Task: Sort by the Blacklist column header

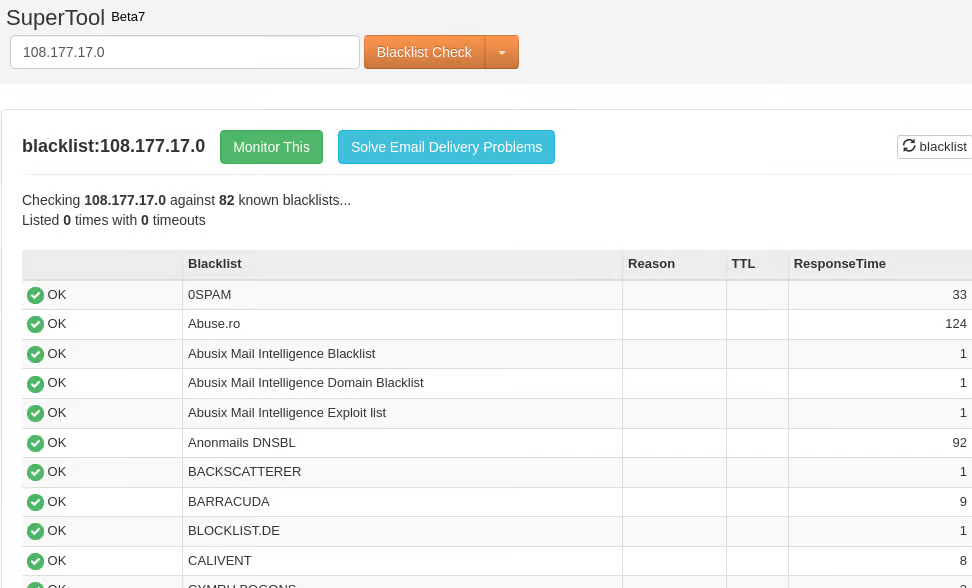Action: [214, 264]
